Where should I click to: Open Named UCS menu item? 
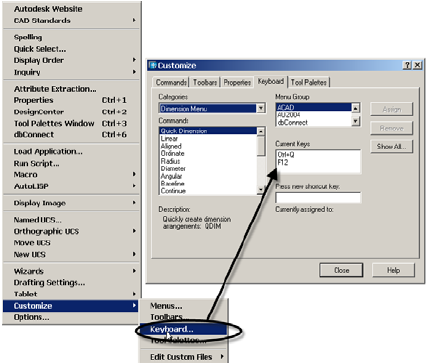point(71,220)
